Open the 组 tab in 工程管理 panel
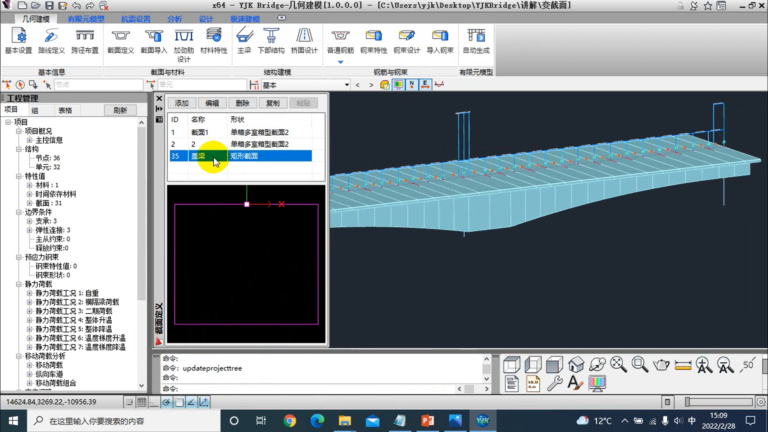 coord(35,110)
